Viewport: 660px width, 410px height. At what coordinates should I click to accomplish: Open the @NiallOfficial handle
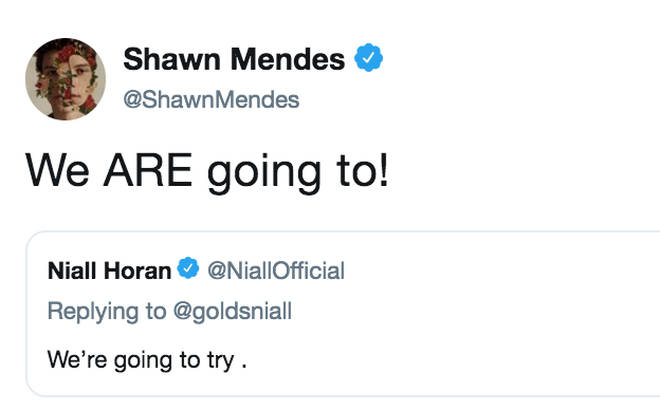coord(276,271)
